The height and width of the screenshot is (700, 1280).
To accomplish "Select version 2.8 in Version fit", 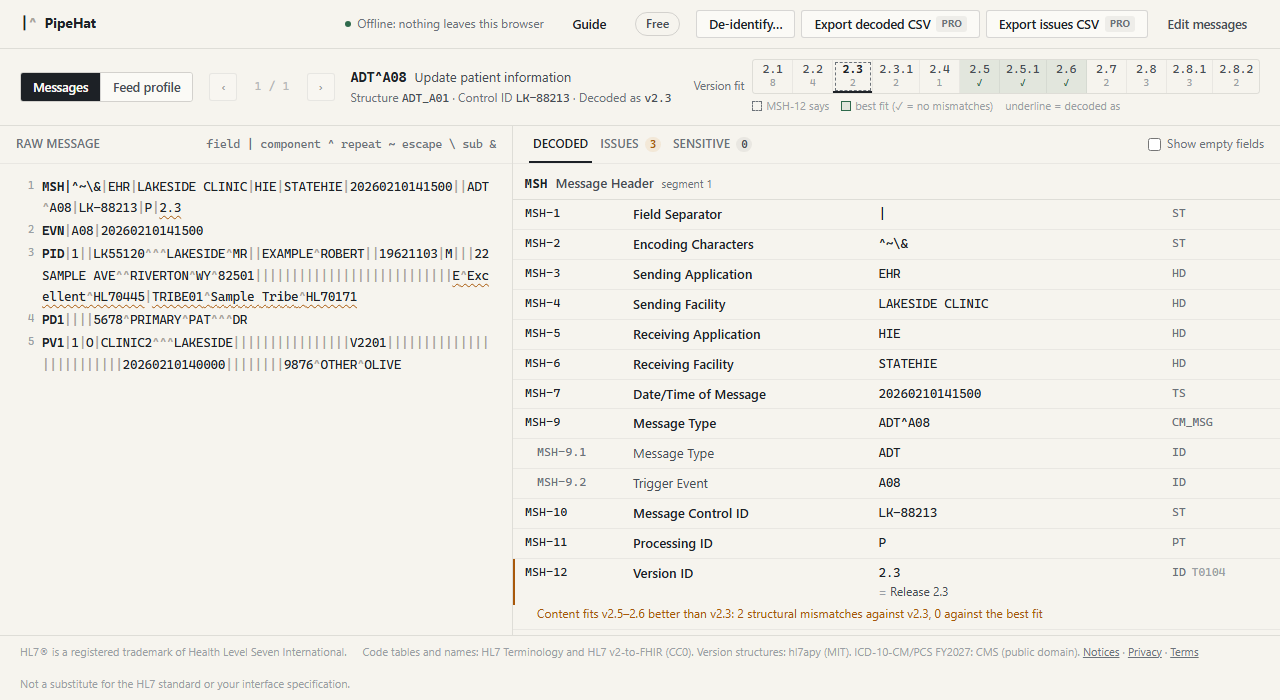I will [1146, 76].
